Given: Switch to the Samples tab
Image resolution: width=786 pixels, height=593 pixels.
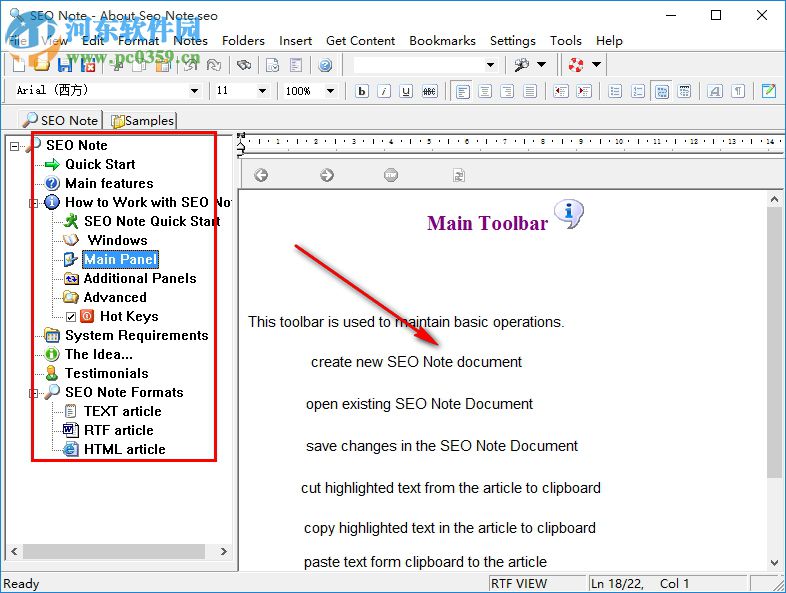Looking at the screenshot, I should point(143,120).
